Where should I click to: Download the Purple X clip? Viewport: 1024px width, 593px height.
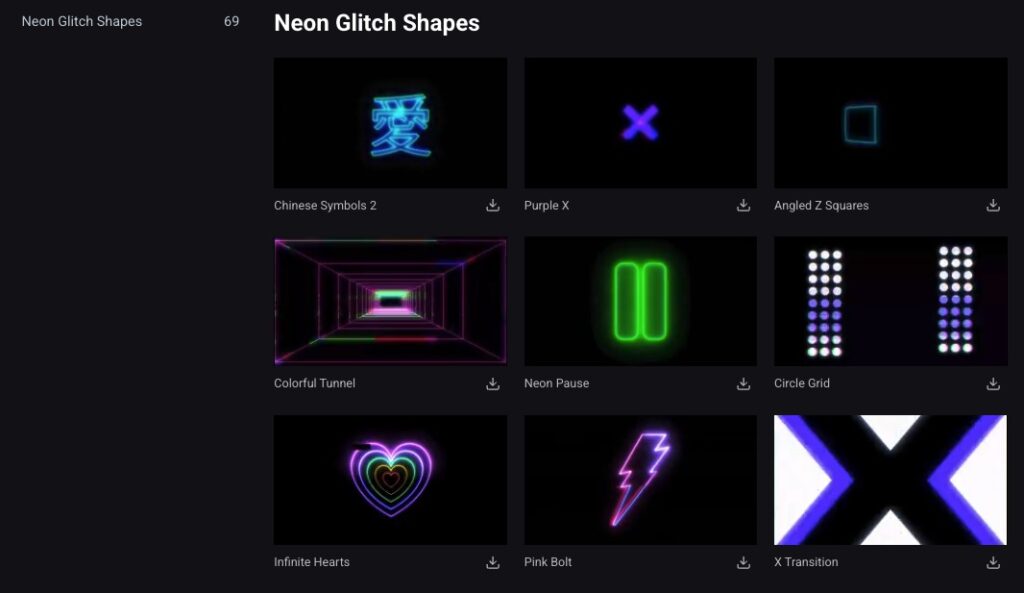click(x=743, y=205)
